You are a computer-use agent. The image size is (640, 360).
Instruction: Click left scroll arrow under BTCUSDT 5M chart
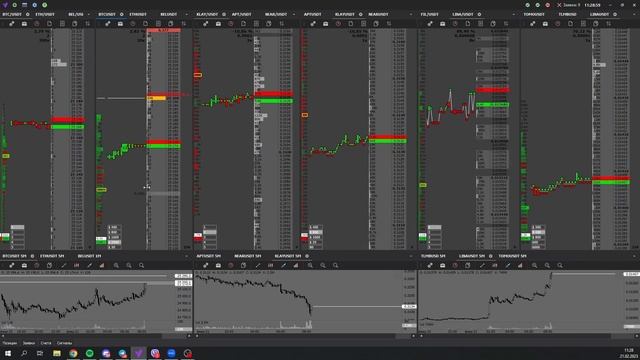3,336
